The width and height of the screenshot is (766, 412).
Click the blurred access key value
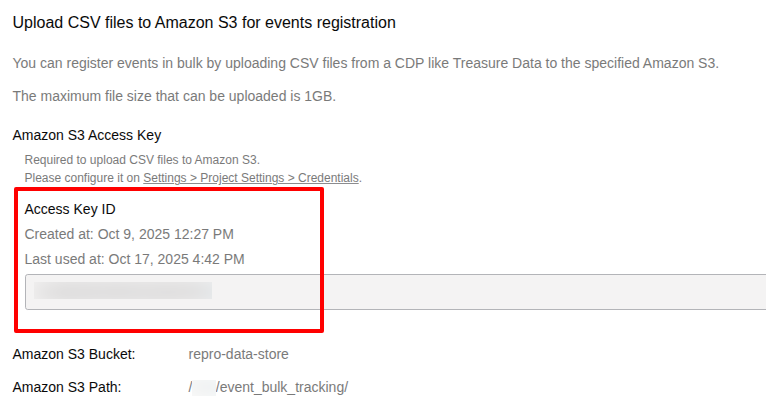(x=123, y=291)
